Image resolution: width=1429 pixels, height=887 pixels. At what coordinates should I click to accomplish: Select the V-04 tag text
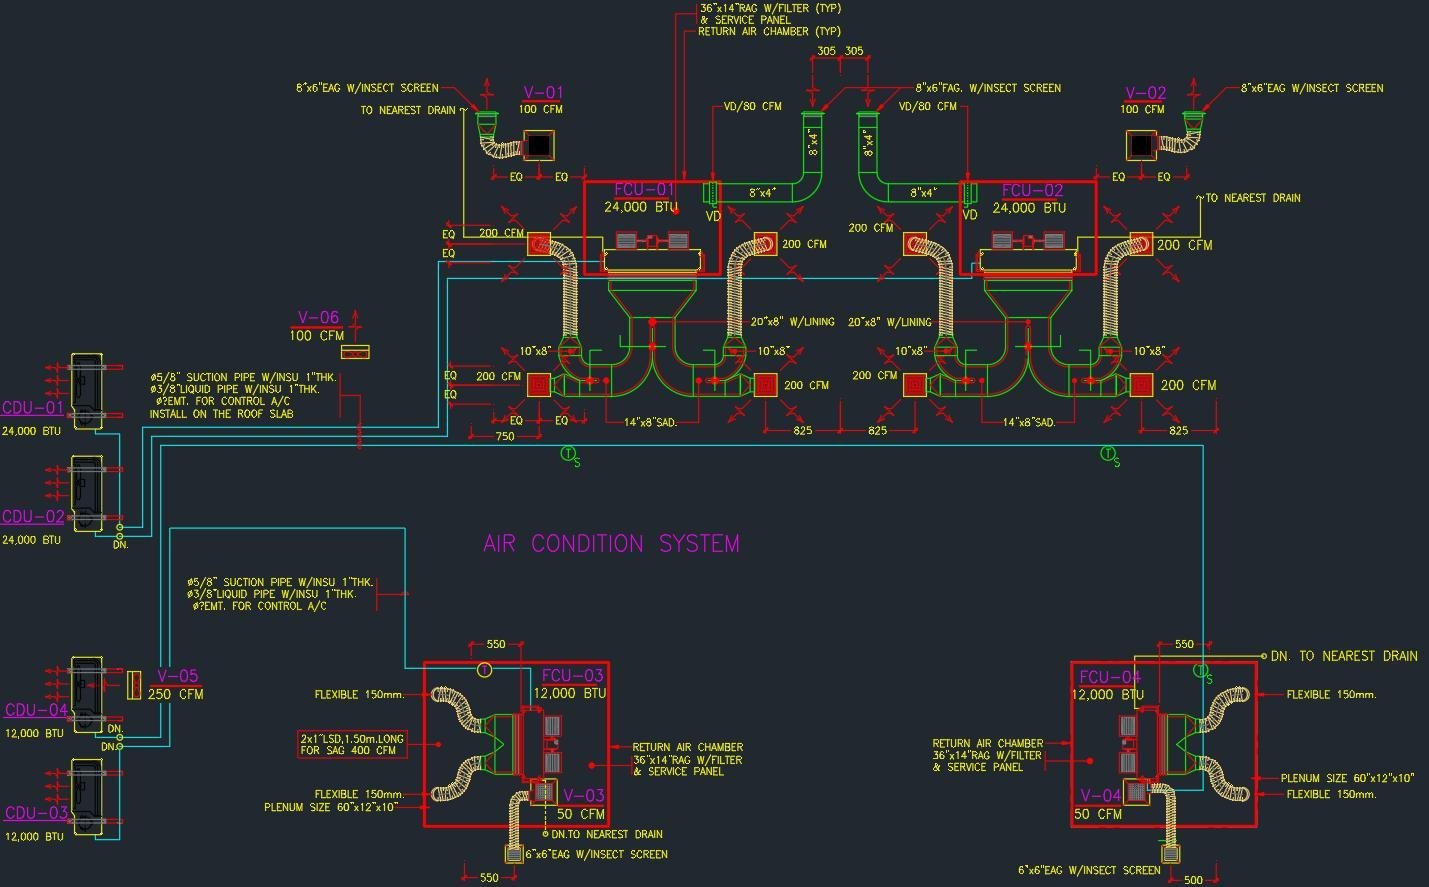click(x=1101, y=796)
